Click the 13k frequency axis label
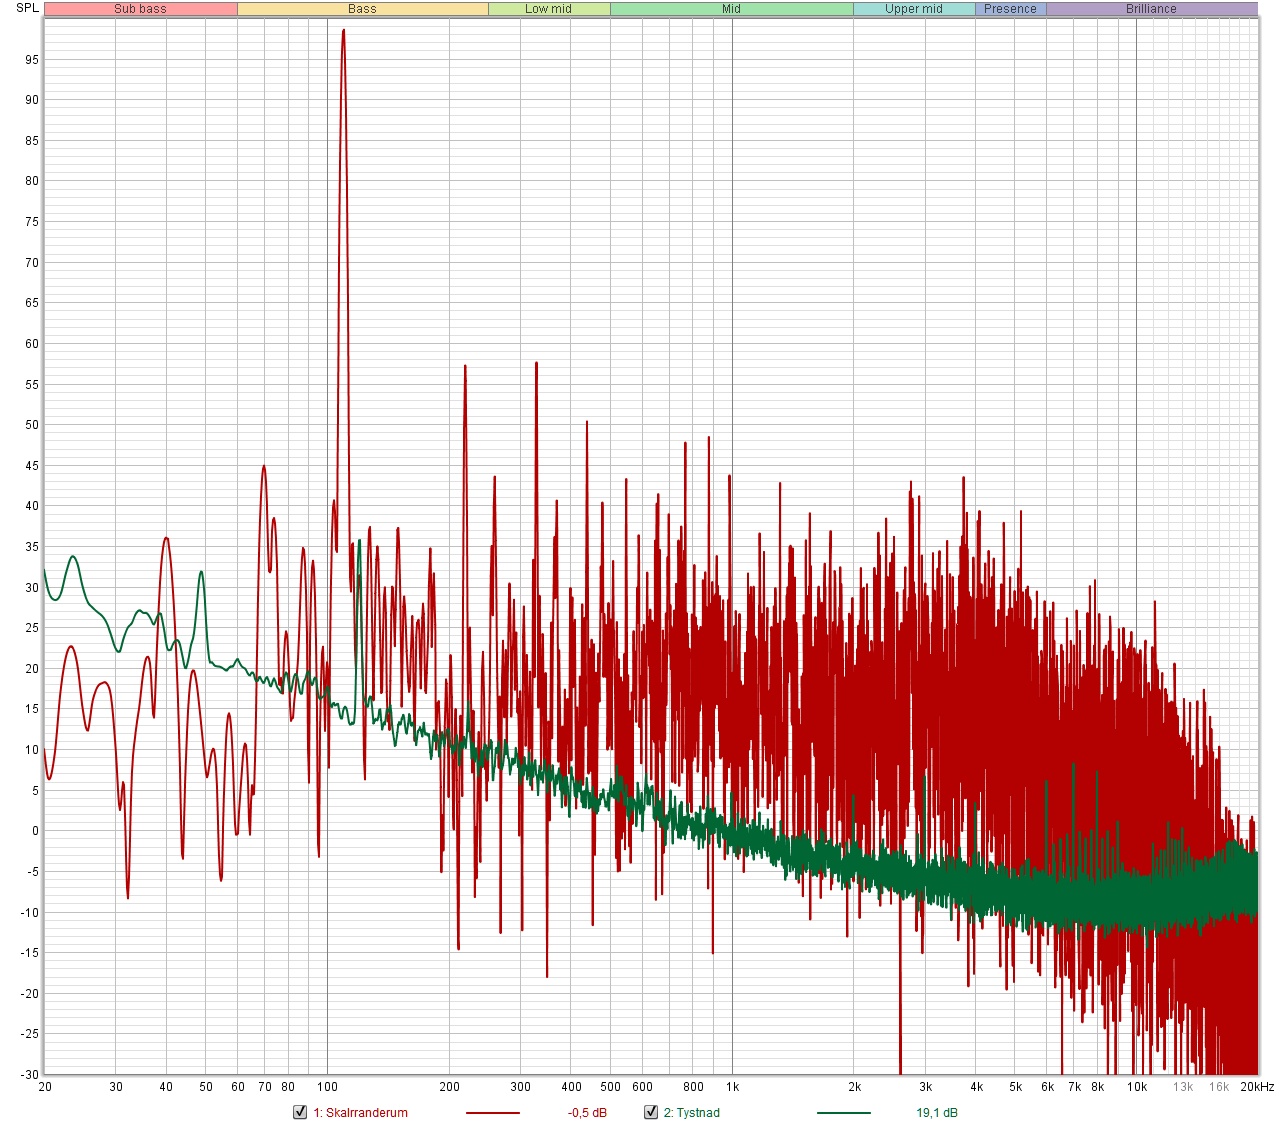Image resolution: width=1280 pixels, height=1127 pixels. click(1183, 1087)
